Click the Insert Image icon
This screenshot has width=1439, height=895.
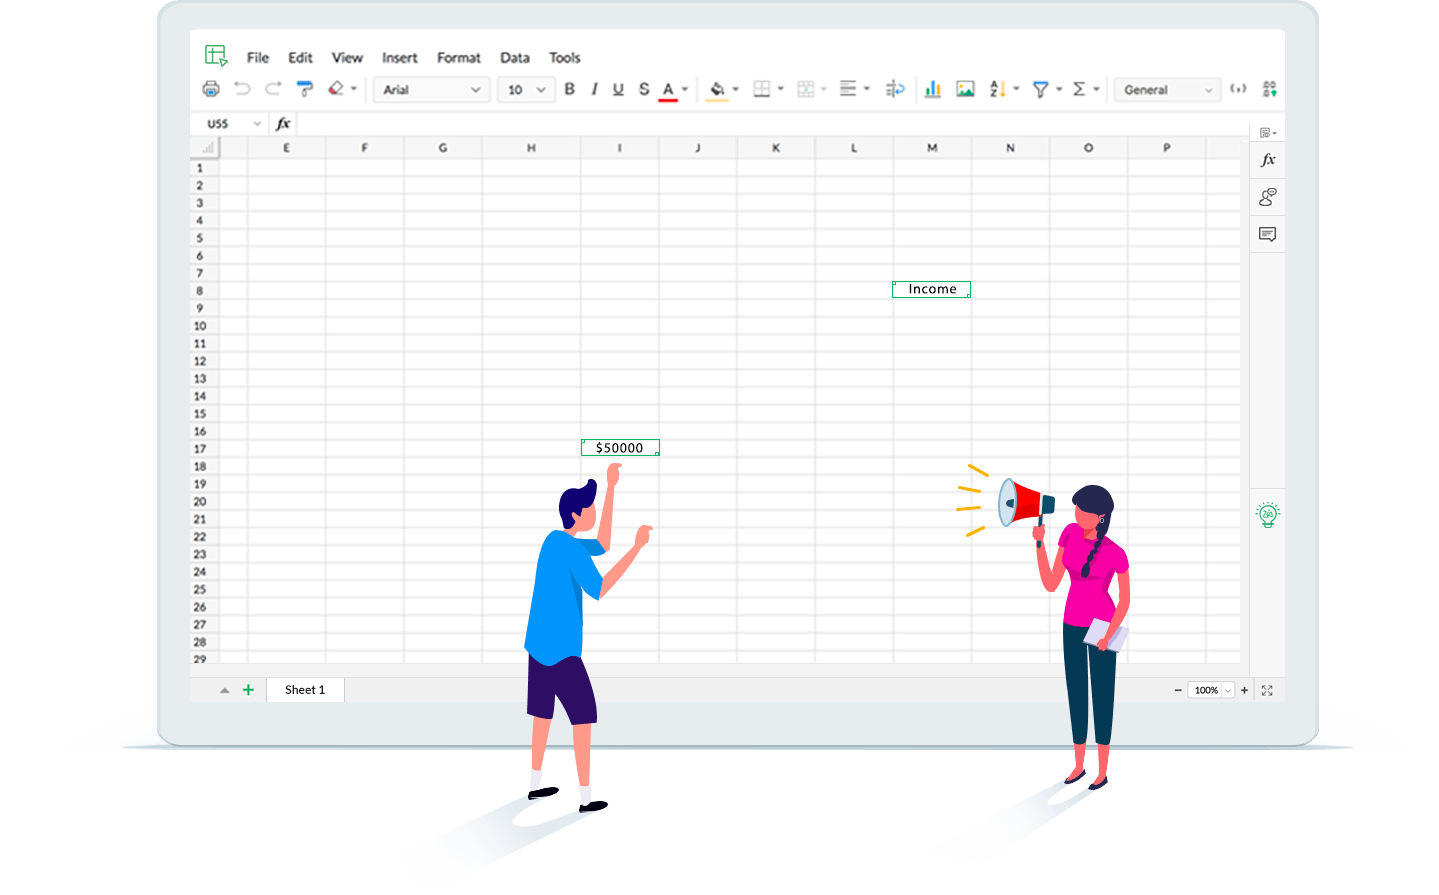pos(965,89)
